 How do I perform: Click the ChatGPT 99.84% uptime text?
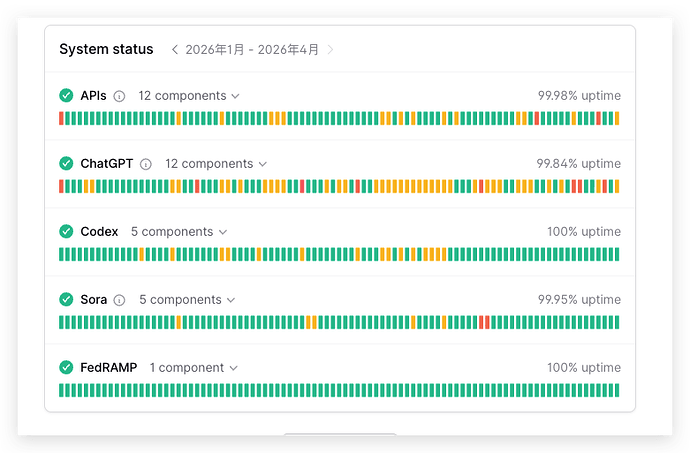(578, 164)
